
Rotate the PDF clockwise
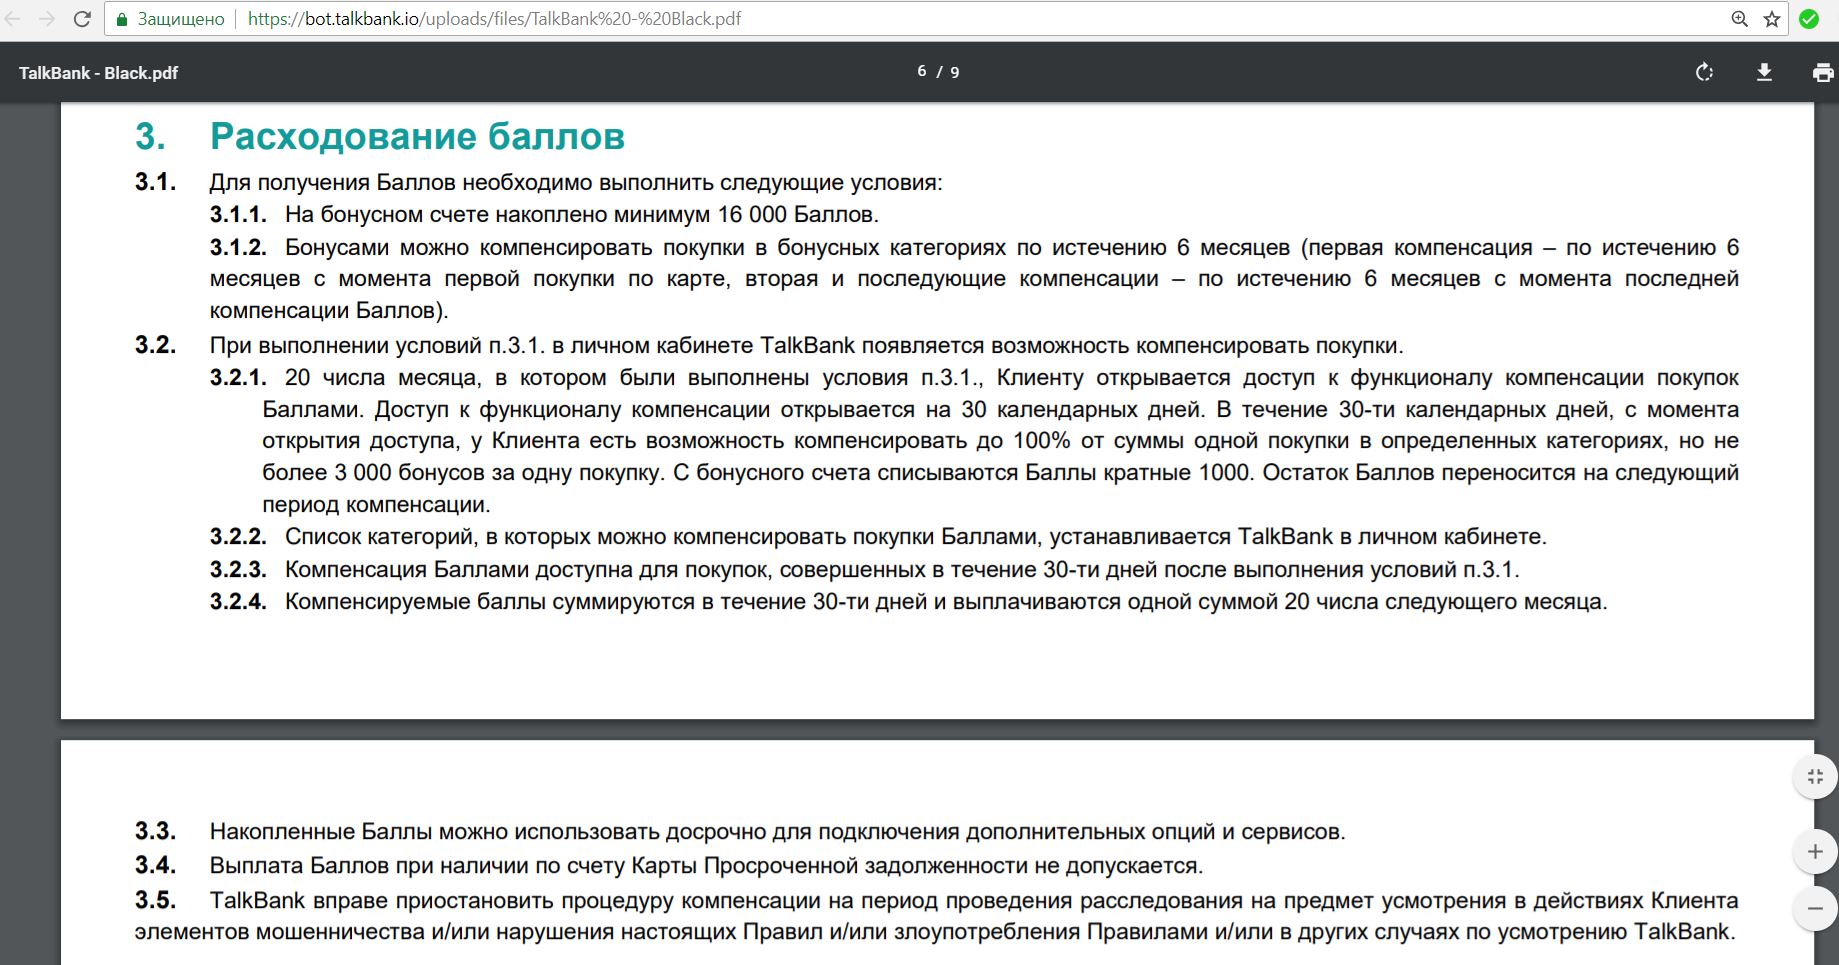point(1705,72)
